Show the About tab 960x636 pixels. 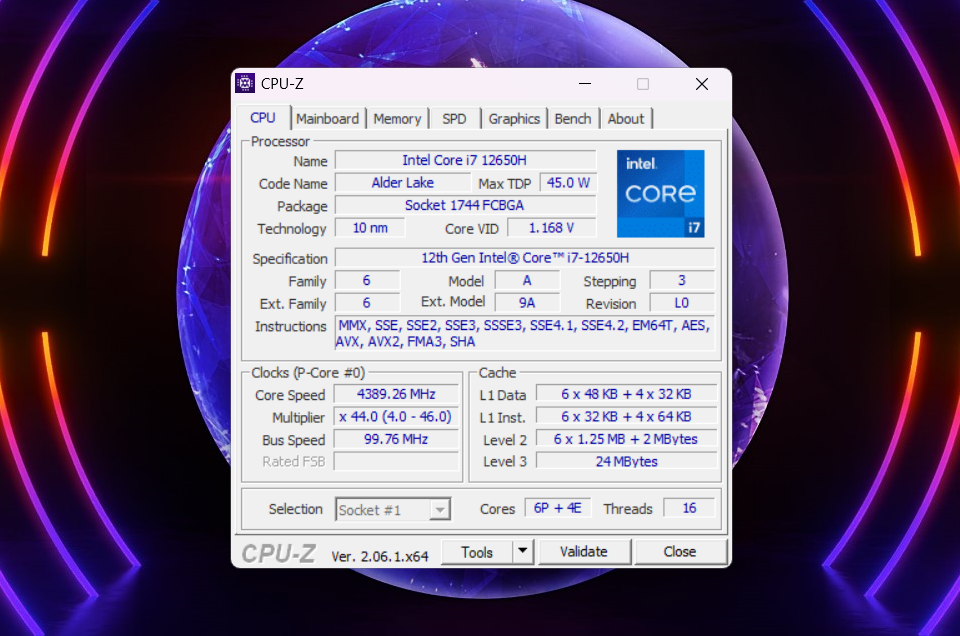[x=626, y=119]
